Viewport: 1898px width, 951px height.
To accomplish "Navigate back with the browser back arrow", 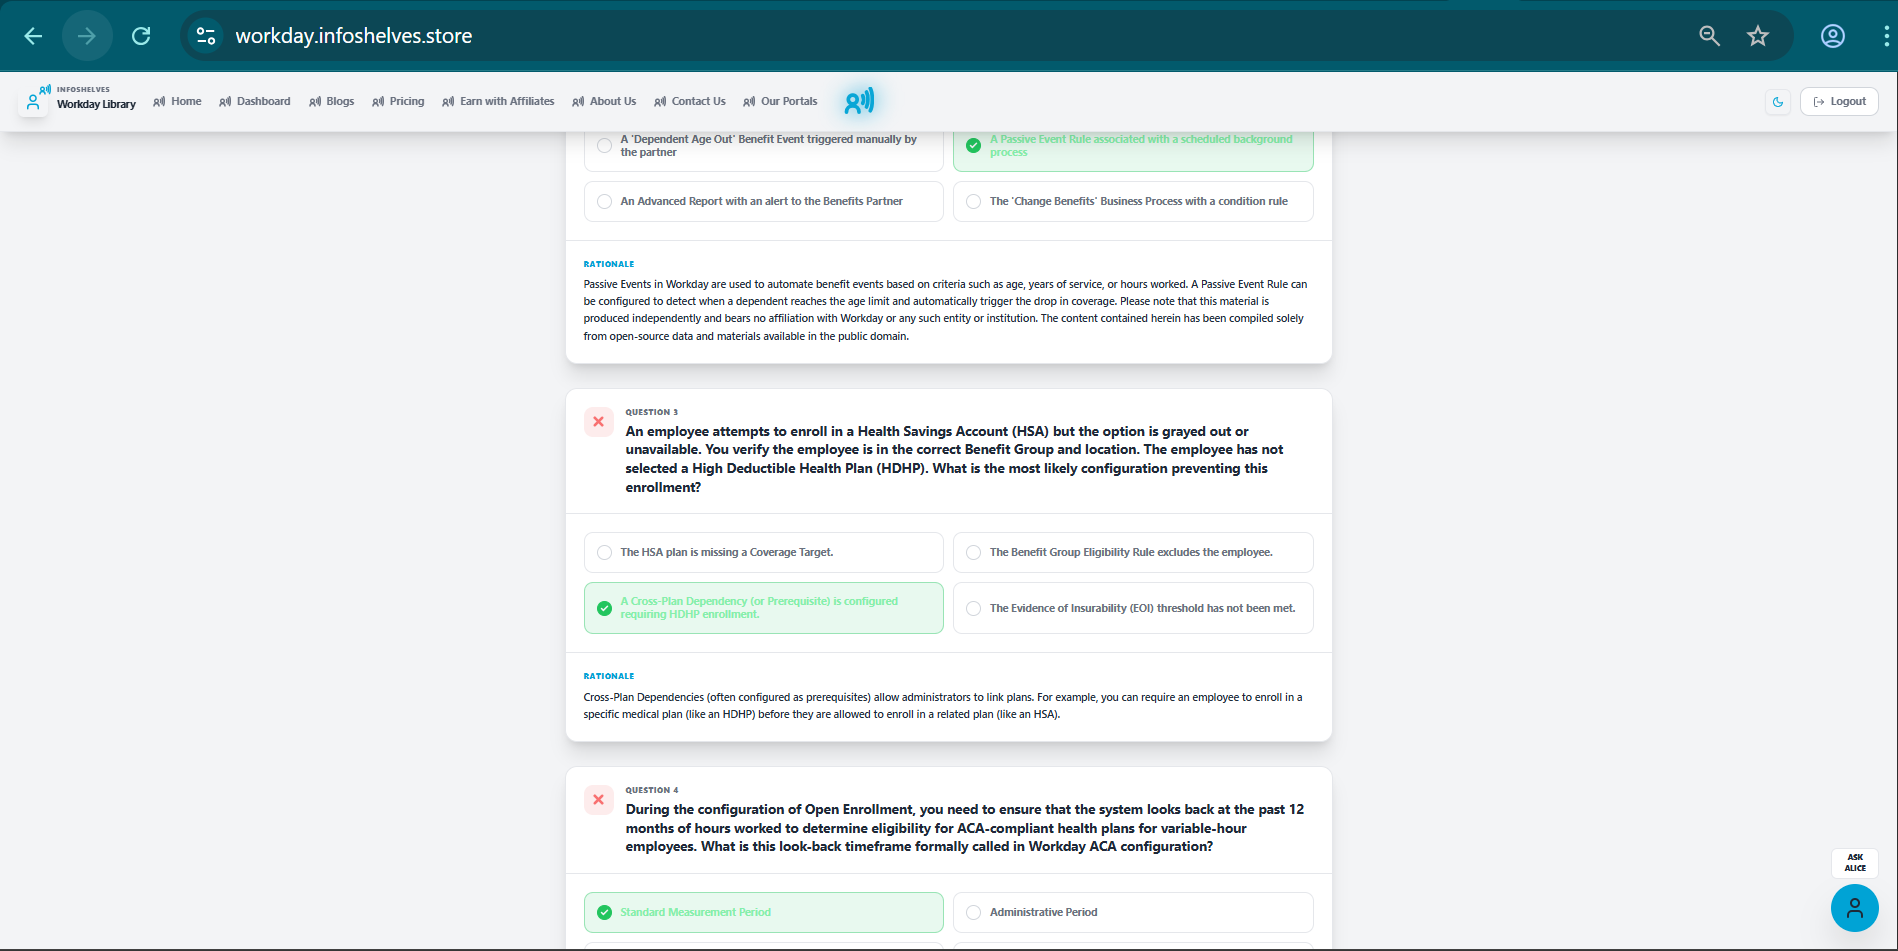I will pyautogui.click(x=32, y=35).
